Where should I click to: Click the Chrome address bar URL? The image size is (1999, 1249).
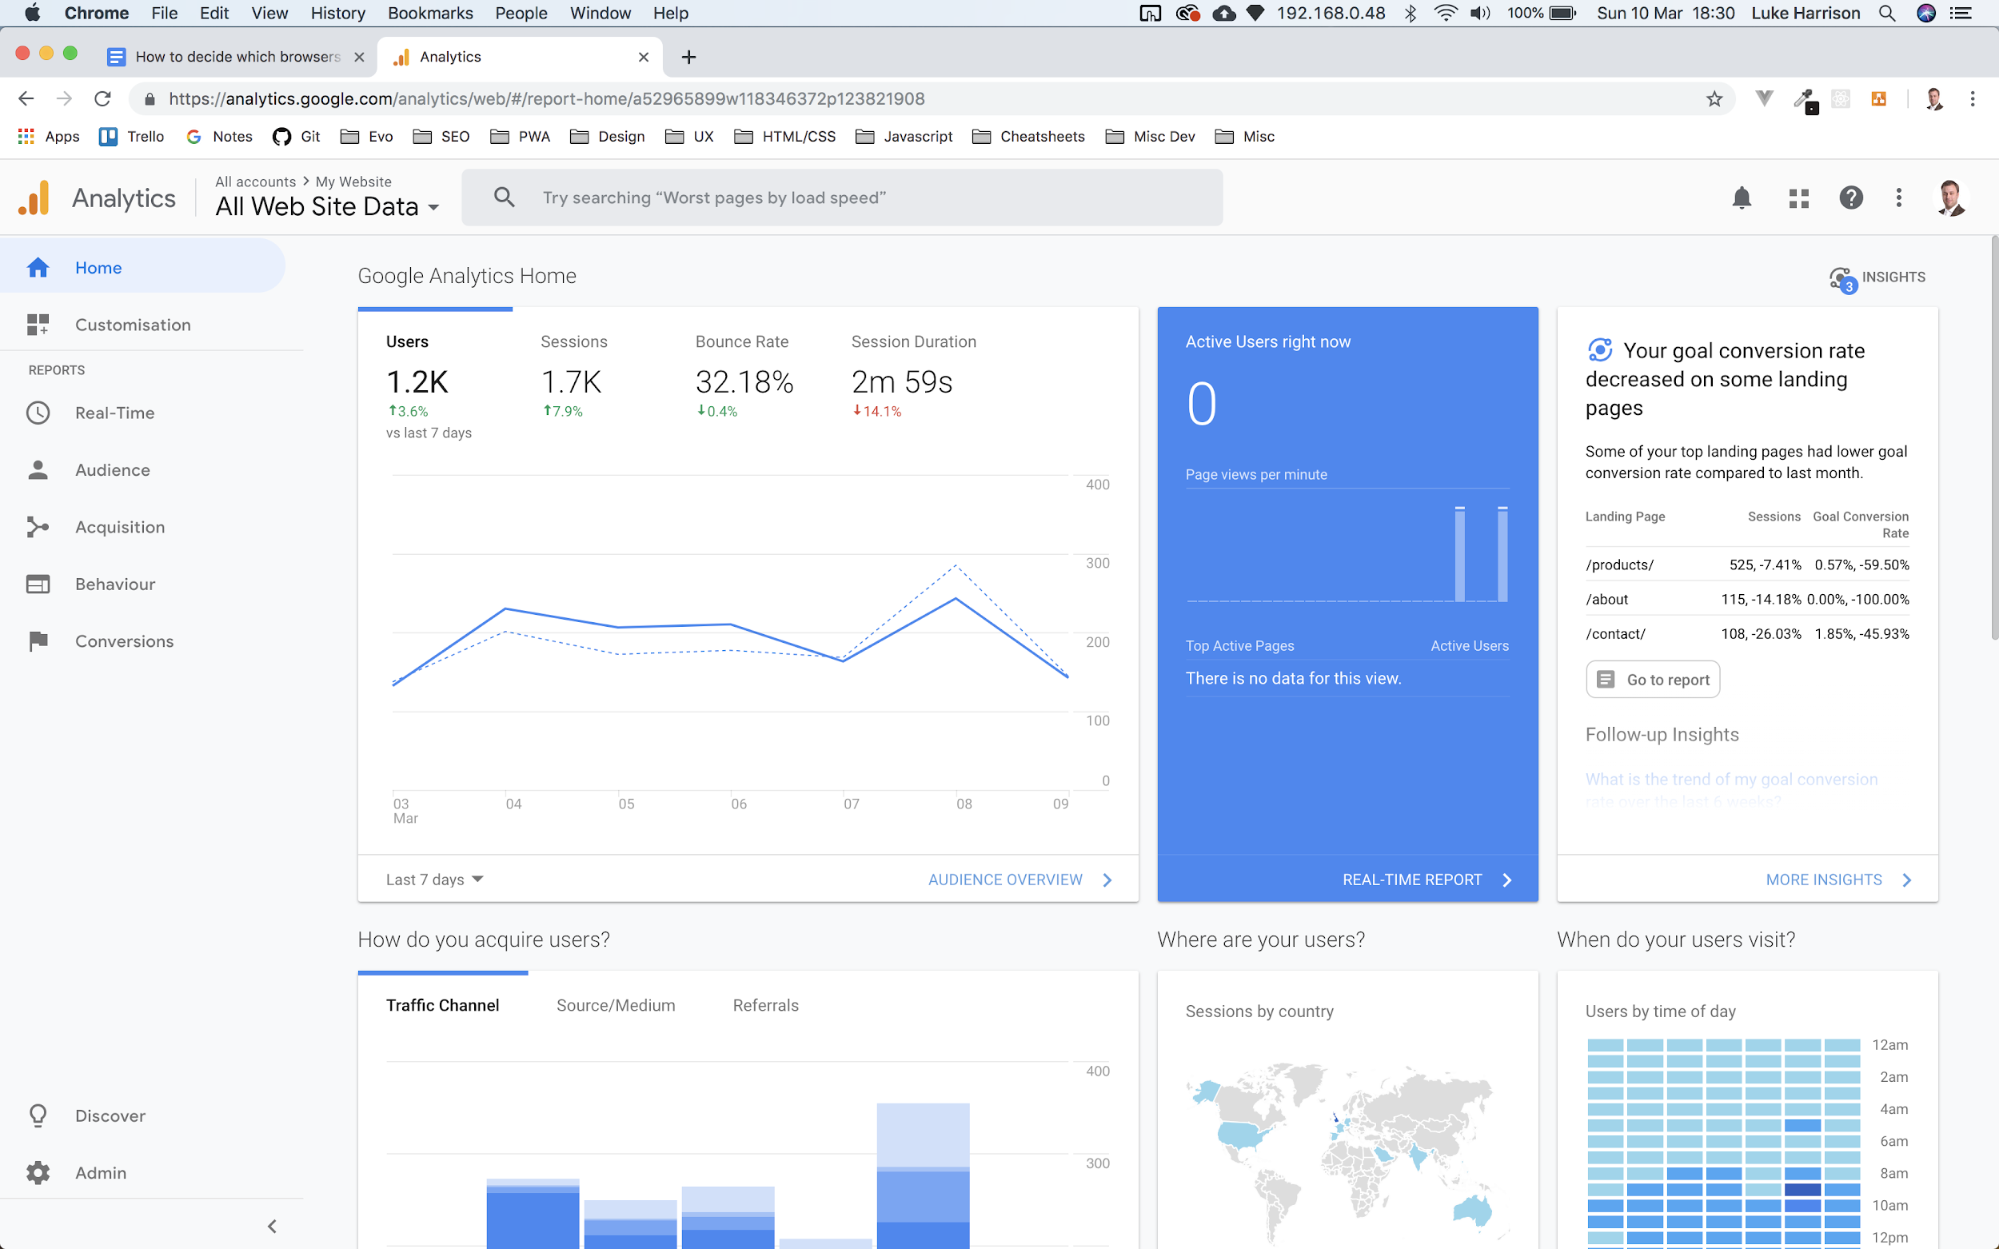click(546, 98)
